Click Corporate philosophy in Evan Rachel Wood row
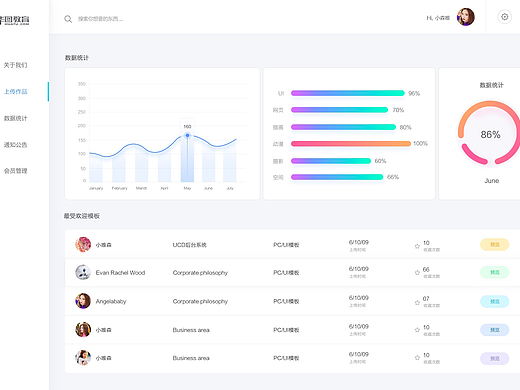 click(x=200, y=273)
